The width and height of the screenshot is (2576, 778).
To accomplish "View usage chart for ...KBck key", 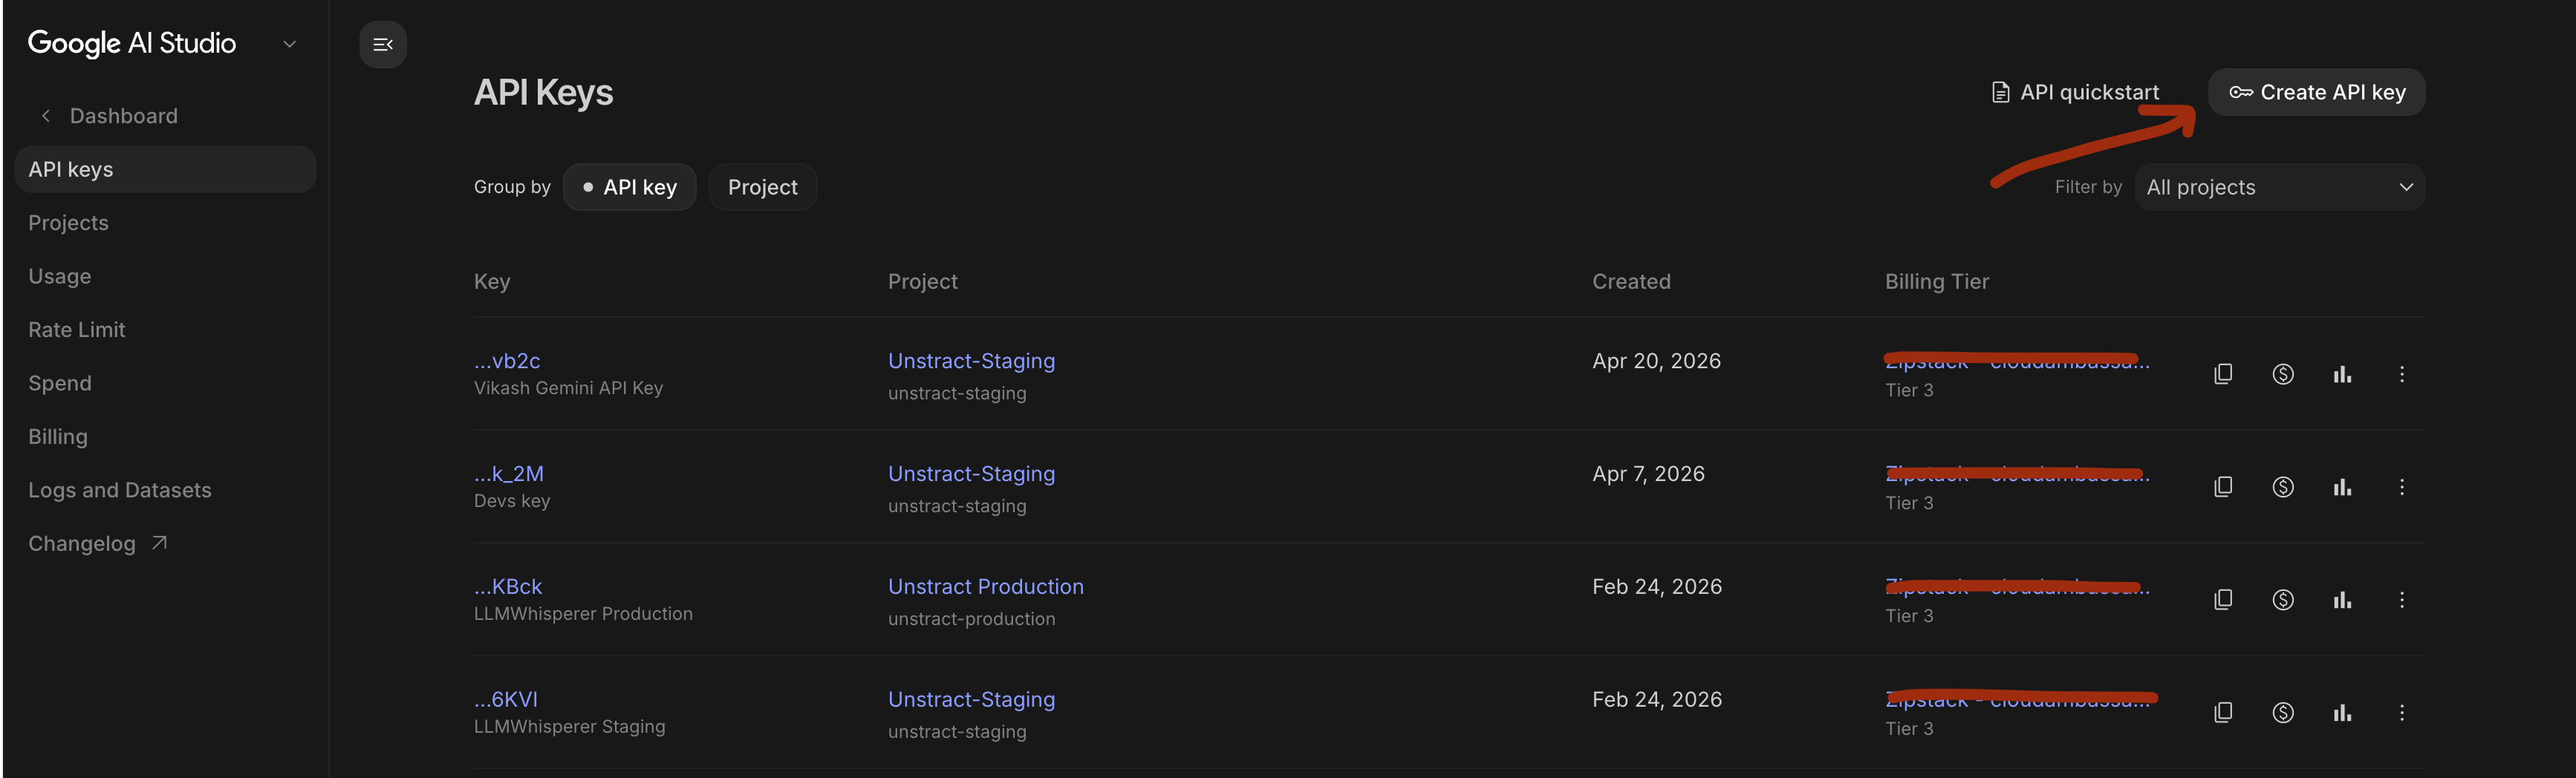I will tap(2341, 600).
